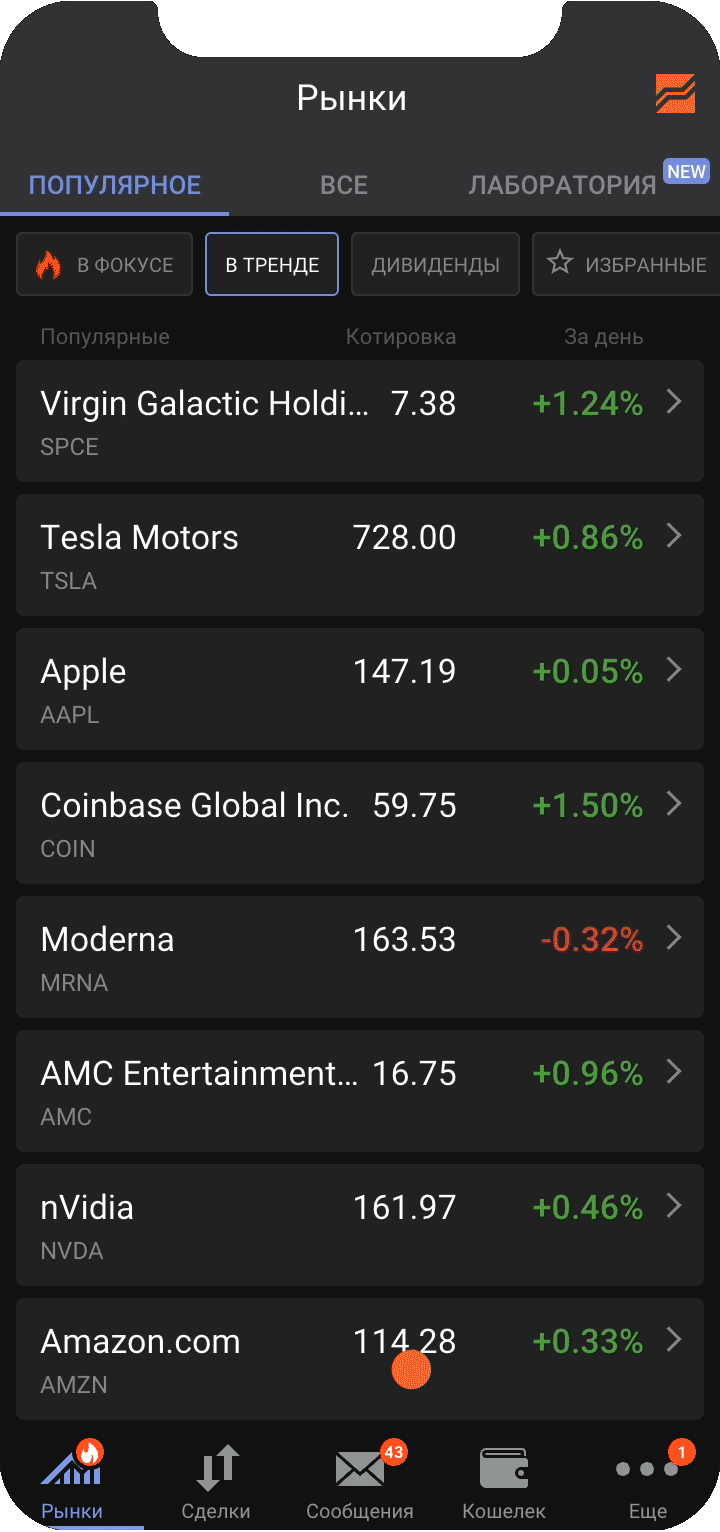The image size is (720, 1532).
Task: Open AMC Entertainment stock row
Action: point(300,1092)
